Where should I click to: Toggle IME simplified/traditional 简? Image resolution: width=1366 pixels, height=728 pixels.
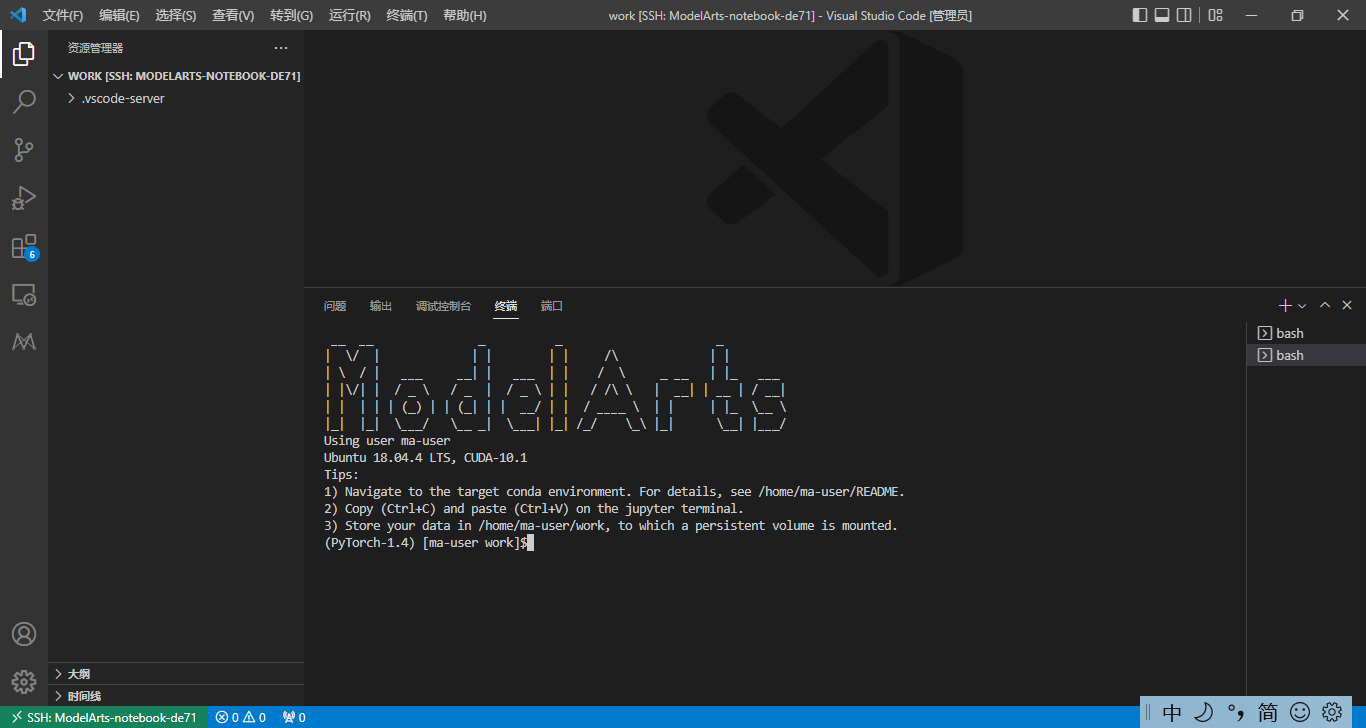(1268, 712)
